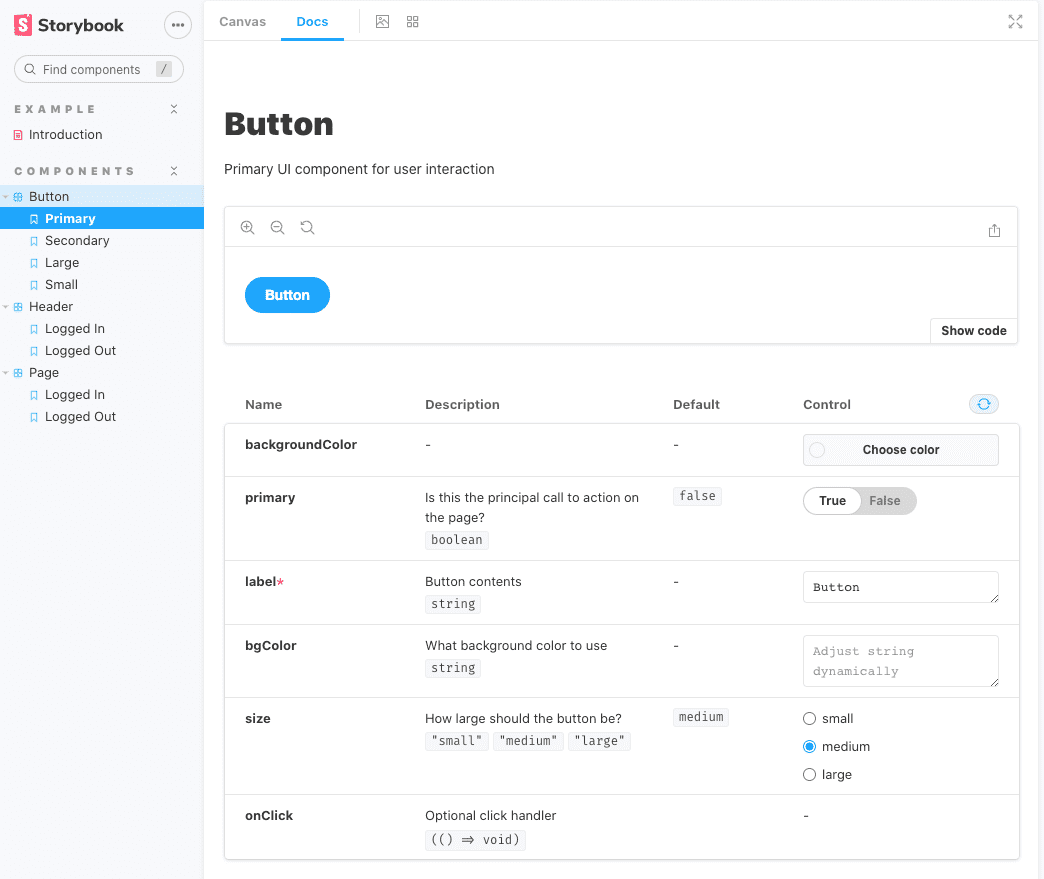Apply a grid overlay to the preview
Screen dimensions: 1044x879
pyautogui.click(x=412, y=21)
